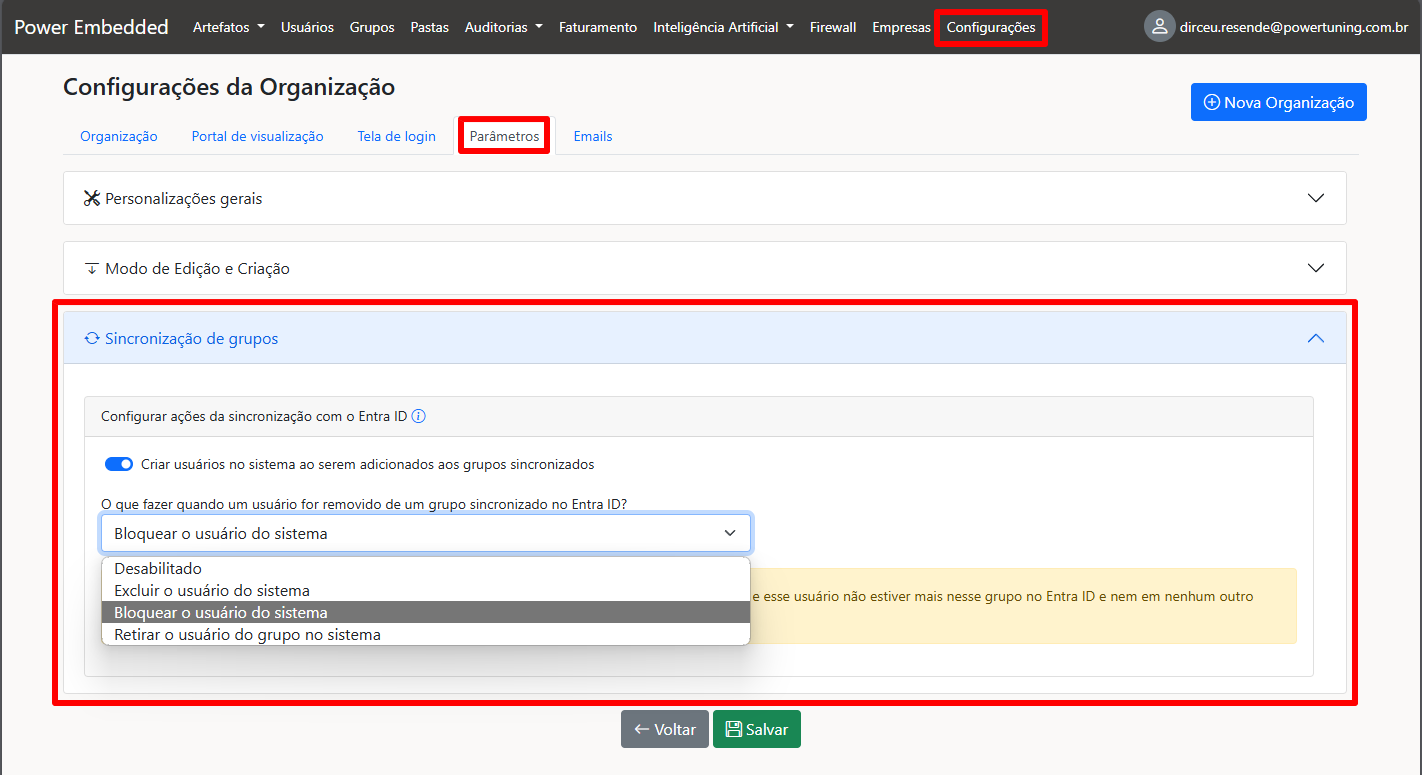The image size is (1422, 775).
Task: Click the Salvar button
Action: tap(756, 729)
